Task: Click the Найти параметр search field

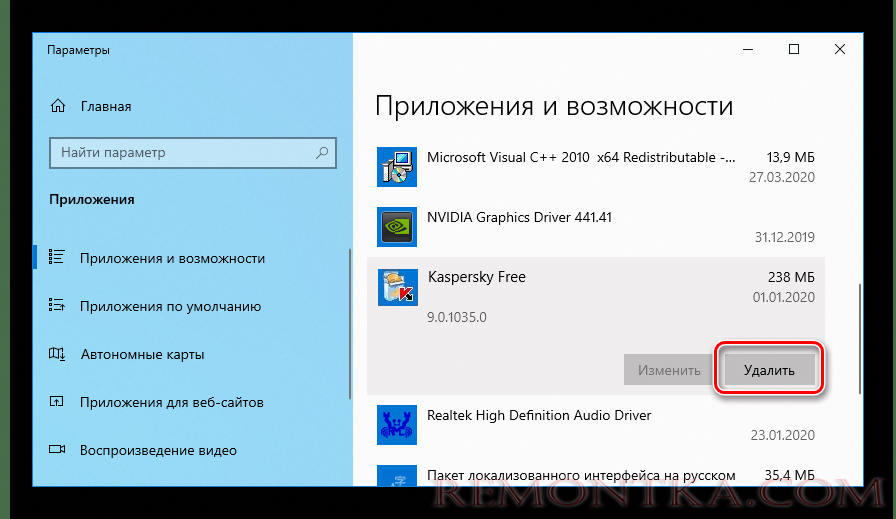Action: click(180, 153)
